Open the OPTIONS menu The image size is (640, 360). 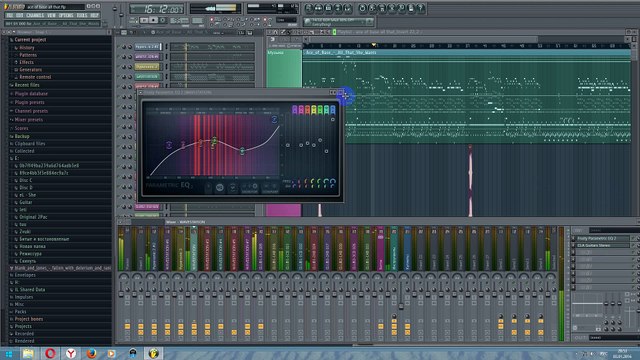click(x=66, y=16)
